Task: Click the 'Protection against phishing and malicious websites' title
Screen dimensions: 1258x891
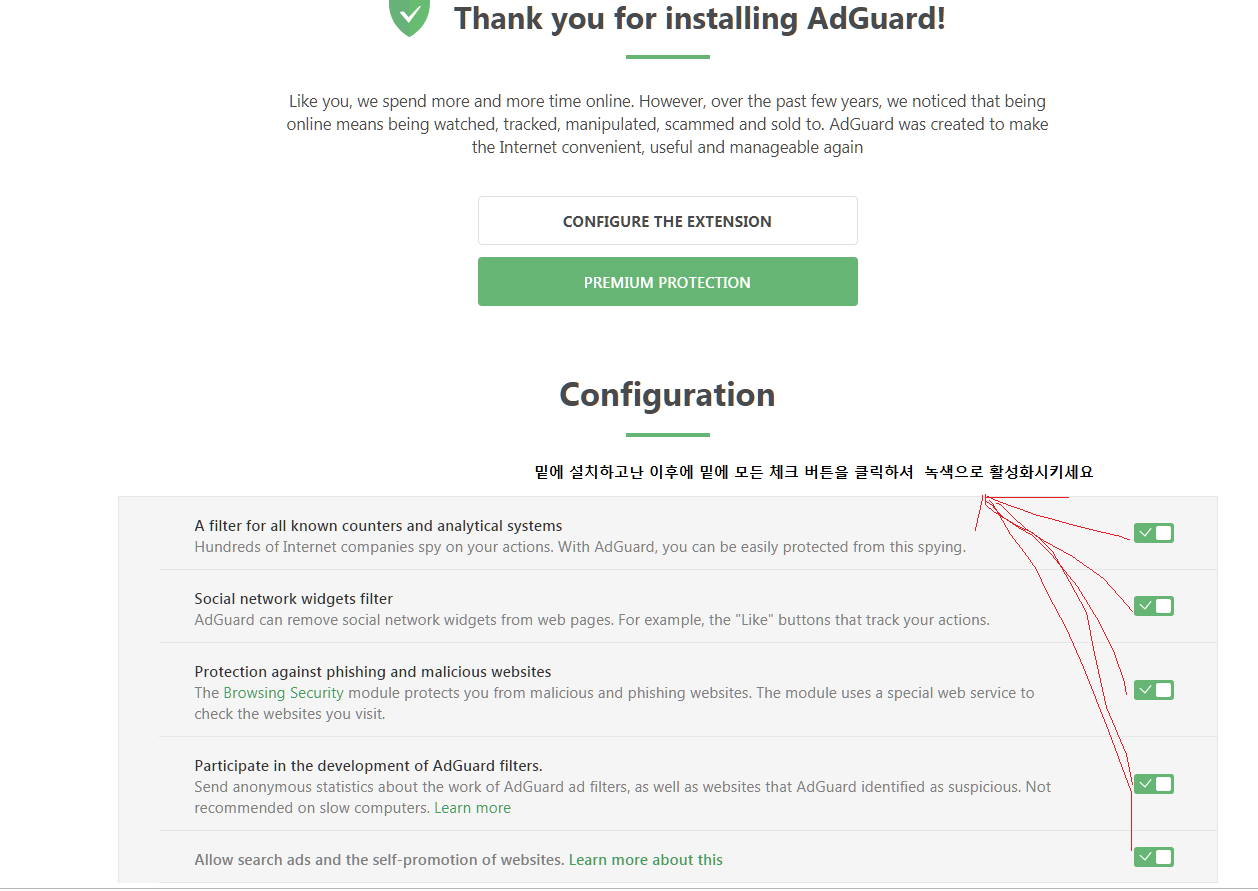Action: click(x=372, y=672)
